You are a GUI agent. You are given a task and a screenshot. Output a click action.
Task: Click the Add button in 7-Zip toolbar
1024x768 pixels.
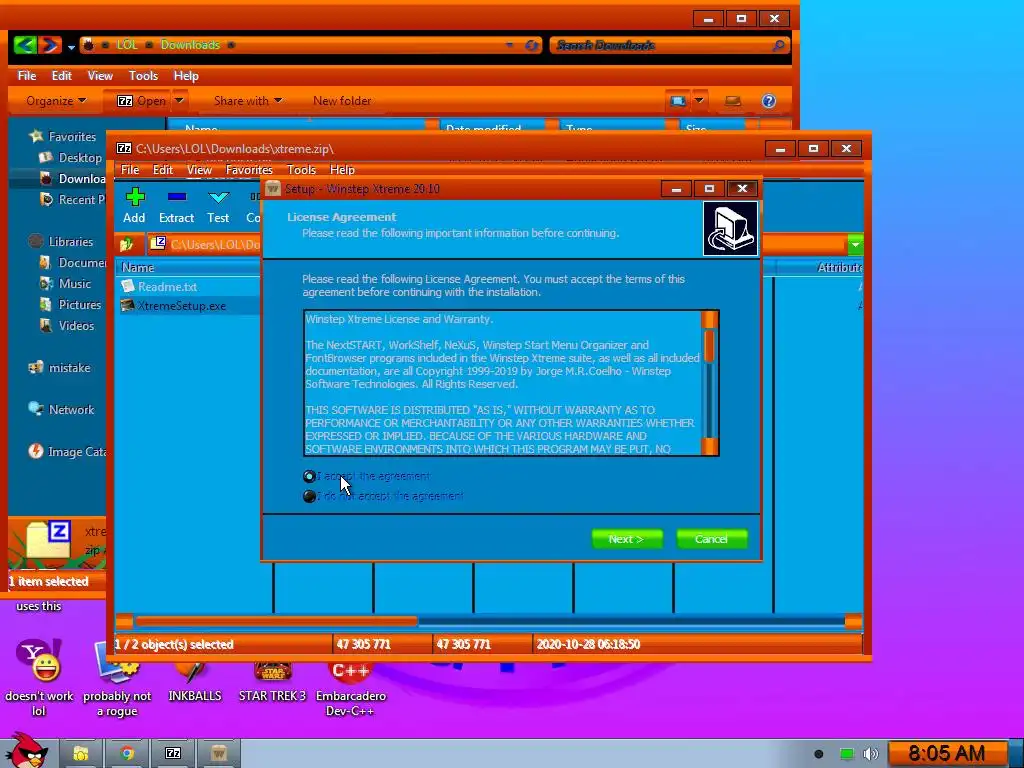click(135, 205)
